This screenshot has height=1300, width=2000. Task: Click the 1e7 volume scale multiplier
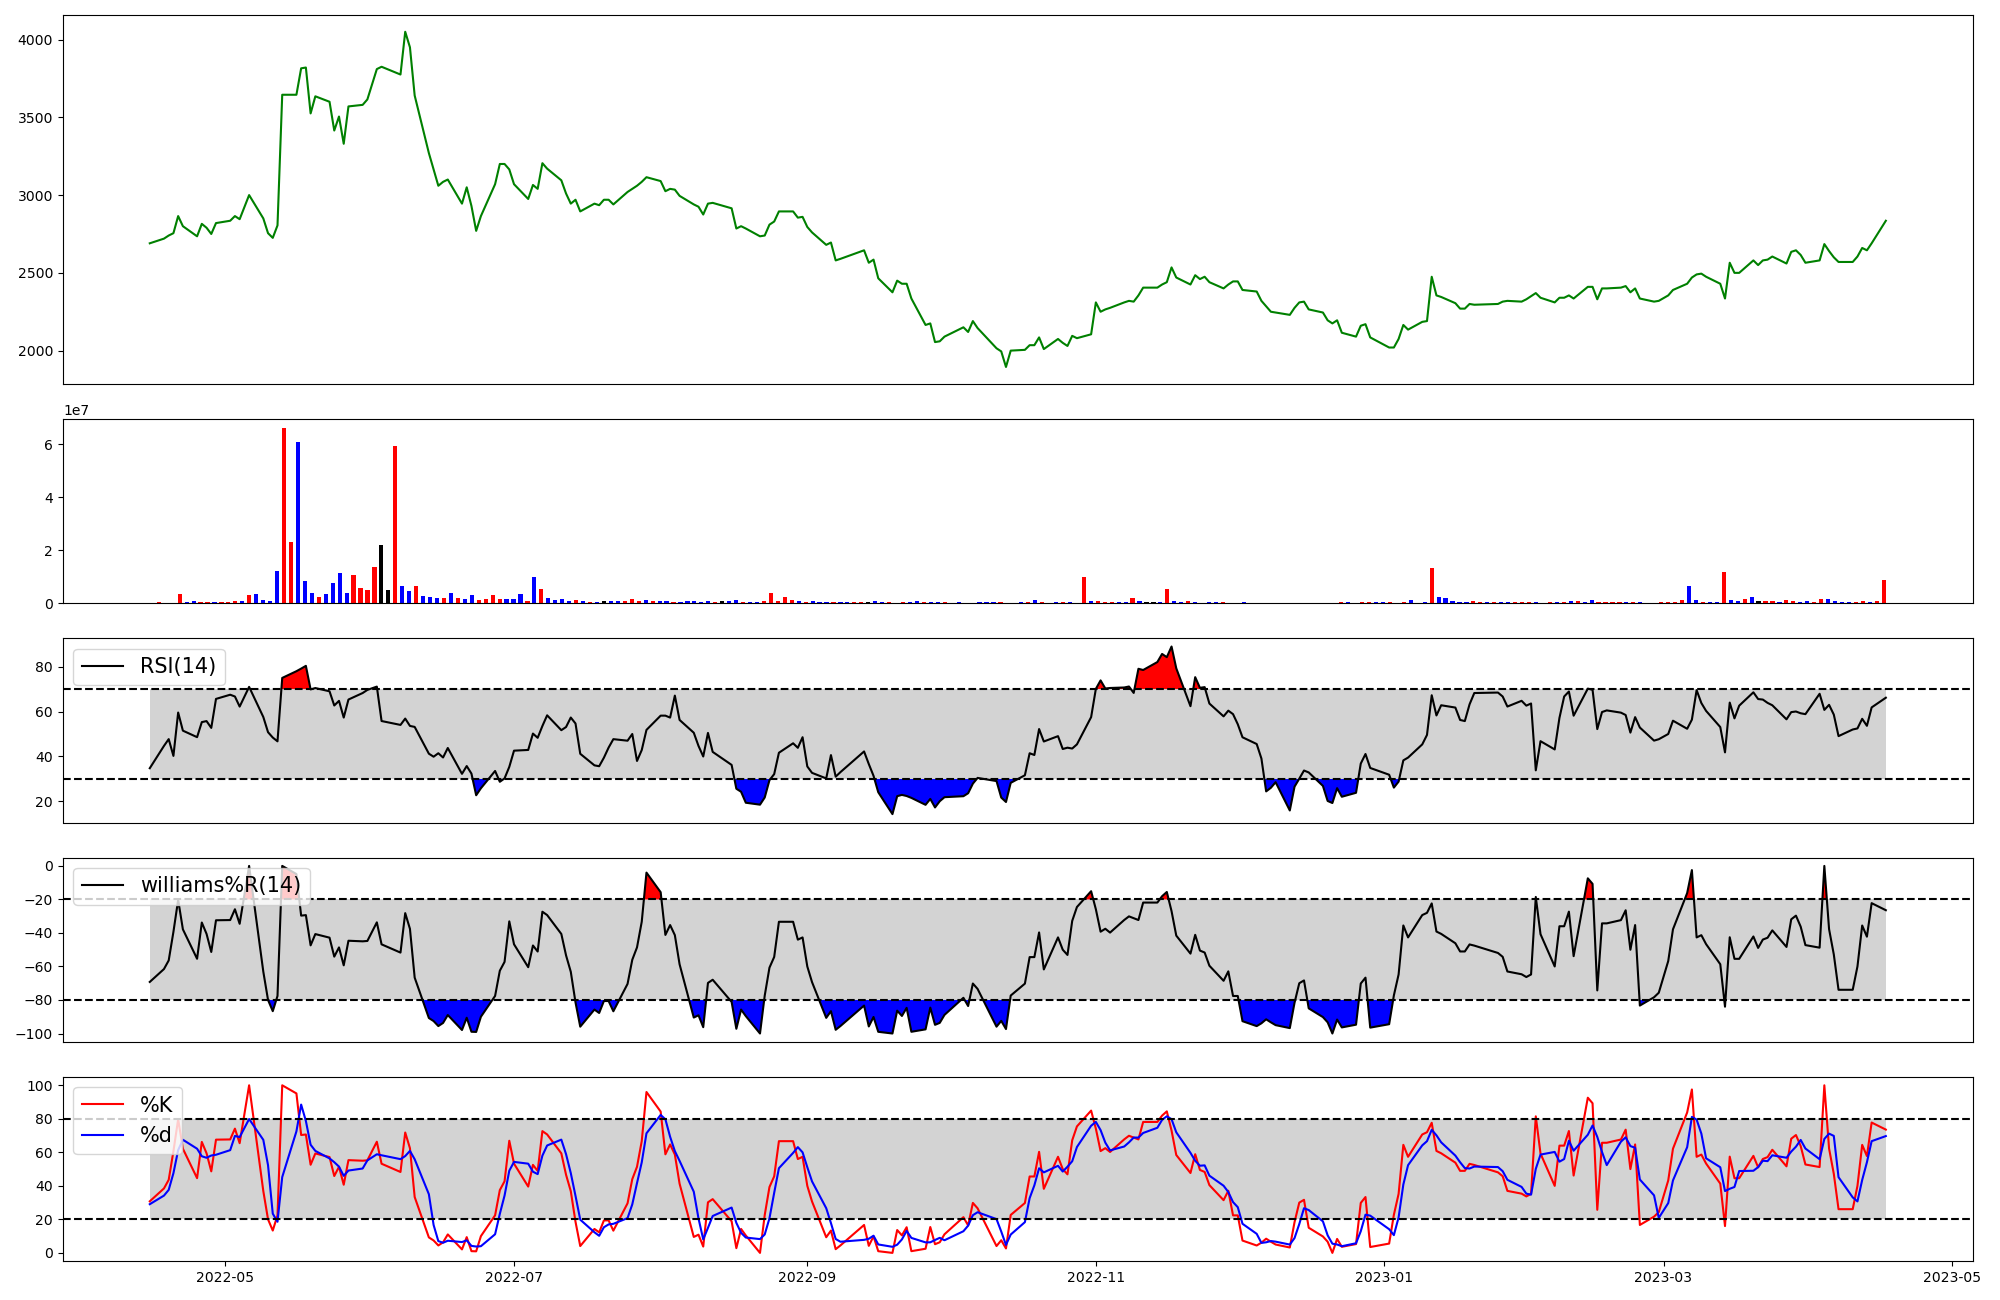click(77, 410)
